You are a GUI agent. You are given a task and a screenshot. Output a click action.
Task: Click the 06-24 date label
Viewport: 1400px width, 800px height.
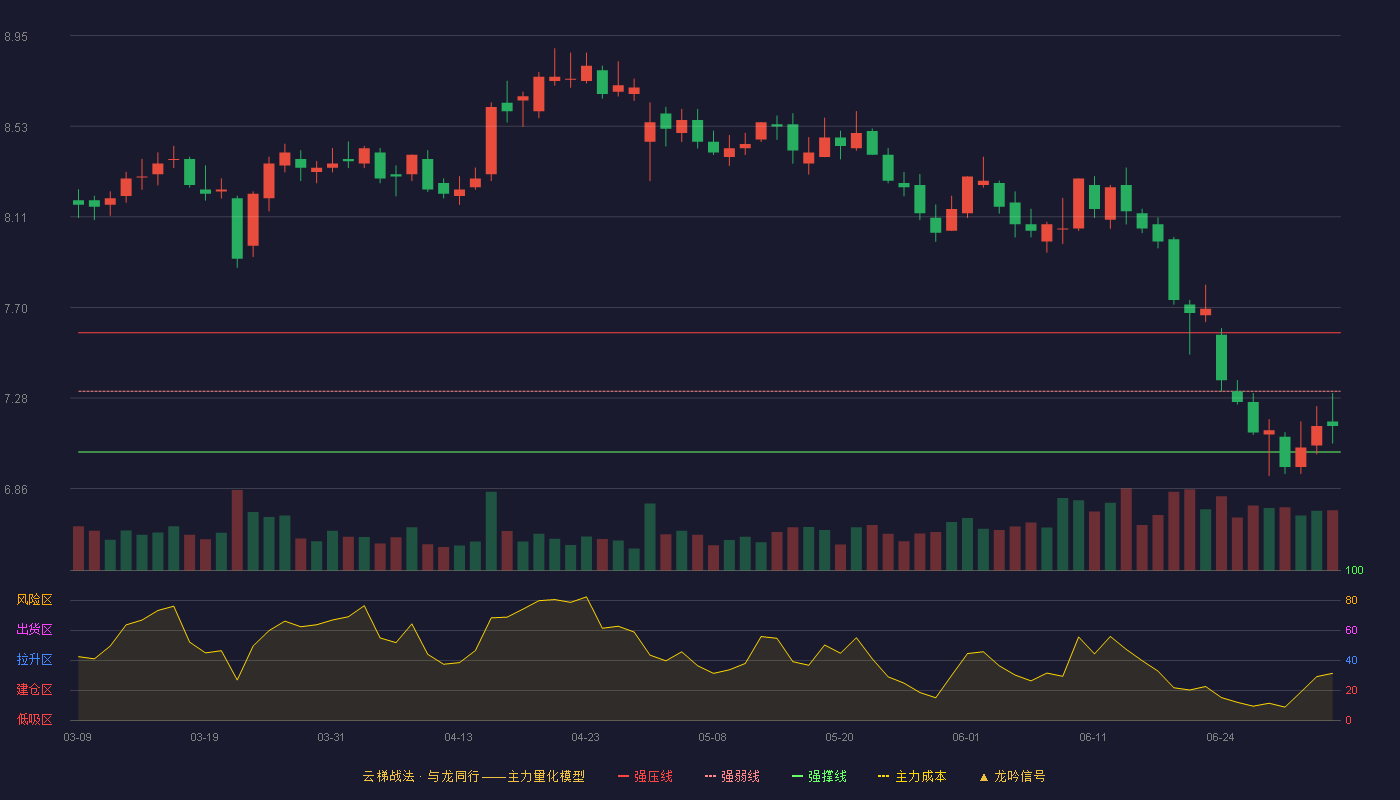[x=1220, y=737]
